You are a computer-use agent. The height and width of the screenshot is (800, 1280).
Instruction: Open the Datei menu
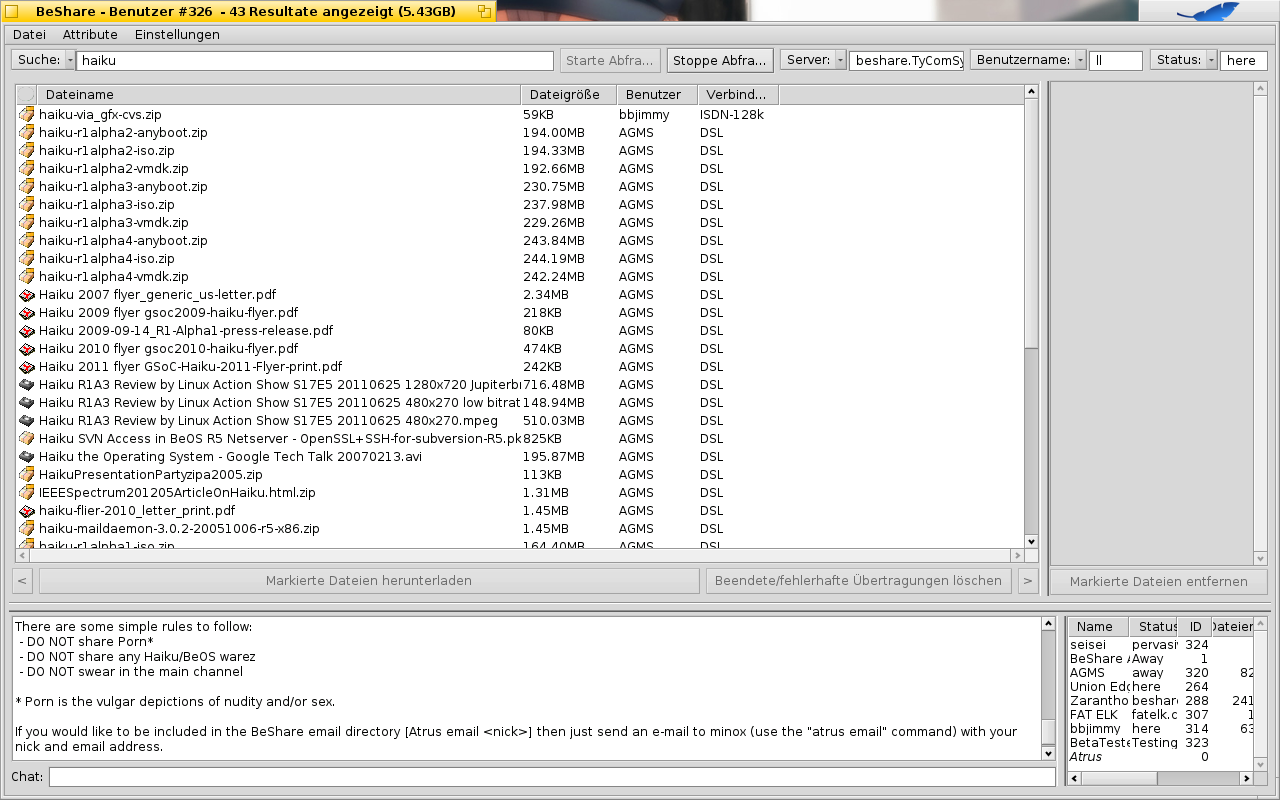click(x=29, y=34)
